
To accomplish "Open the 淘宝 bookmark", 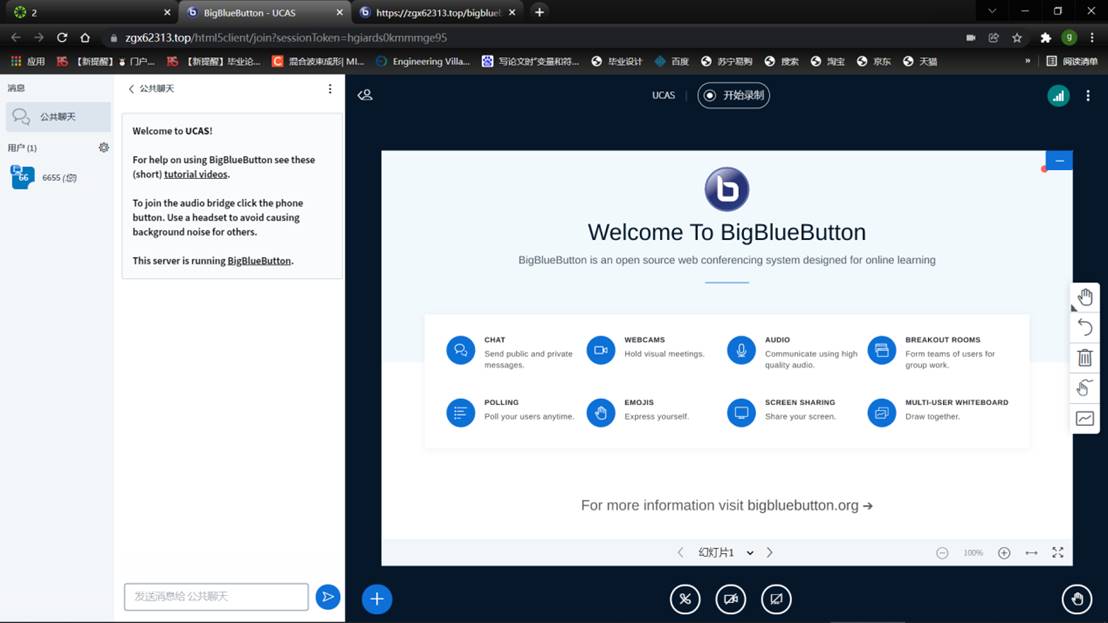I will point(827,61).
